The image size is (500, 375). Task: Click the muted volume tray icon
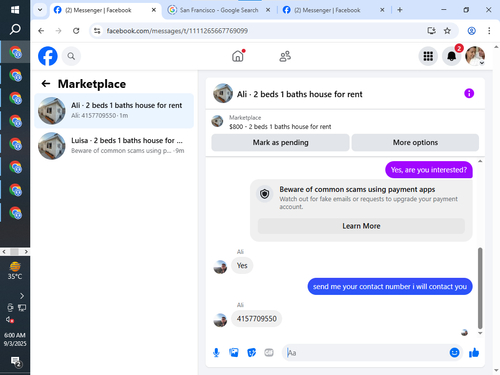pyautogui.click(x=10, y=320)
